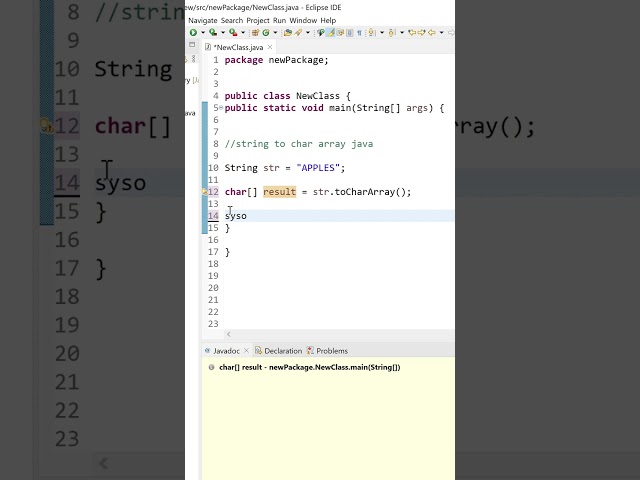Viewport: 640px width, 480px height.
Task: Open the New Java Class dropdown arrow
Action: (275, 33)
